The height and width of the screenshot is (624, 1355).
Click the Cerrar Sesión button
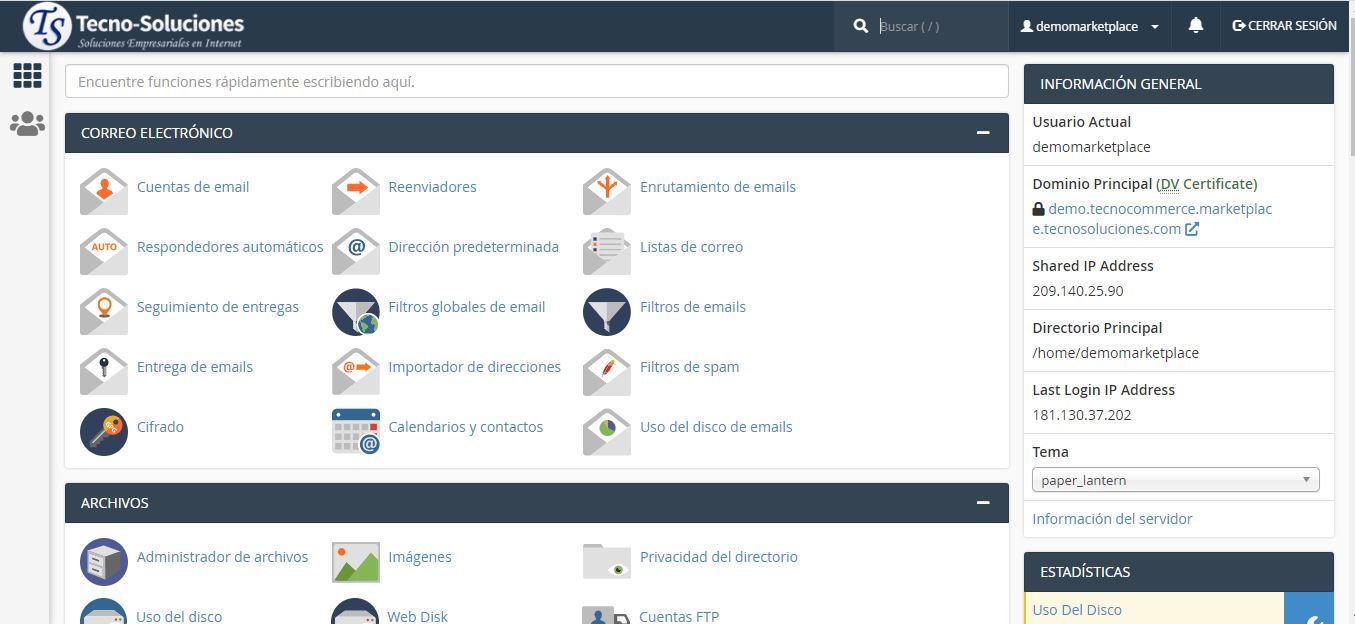point(1285,26)
